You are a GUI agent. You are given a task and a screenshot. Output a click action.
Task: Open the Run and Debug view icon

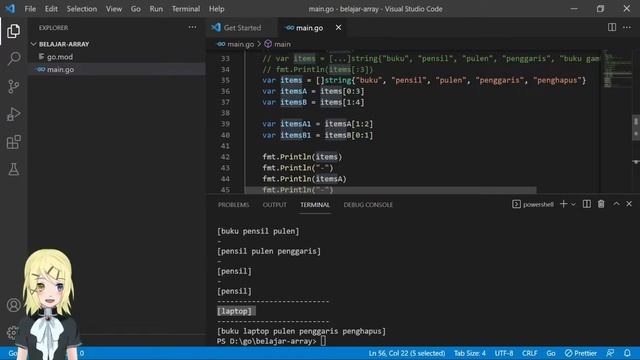(x=13, y=114)
